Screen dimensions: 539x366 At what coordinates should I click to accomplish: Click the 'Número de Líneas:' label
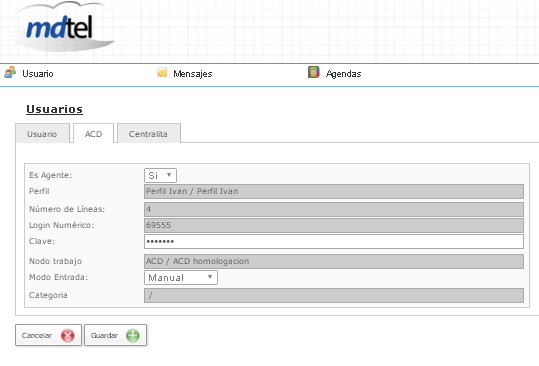coord(67,209)
